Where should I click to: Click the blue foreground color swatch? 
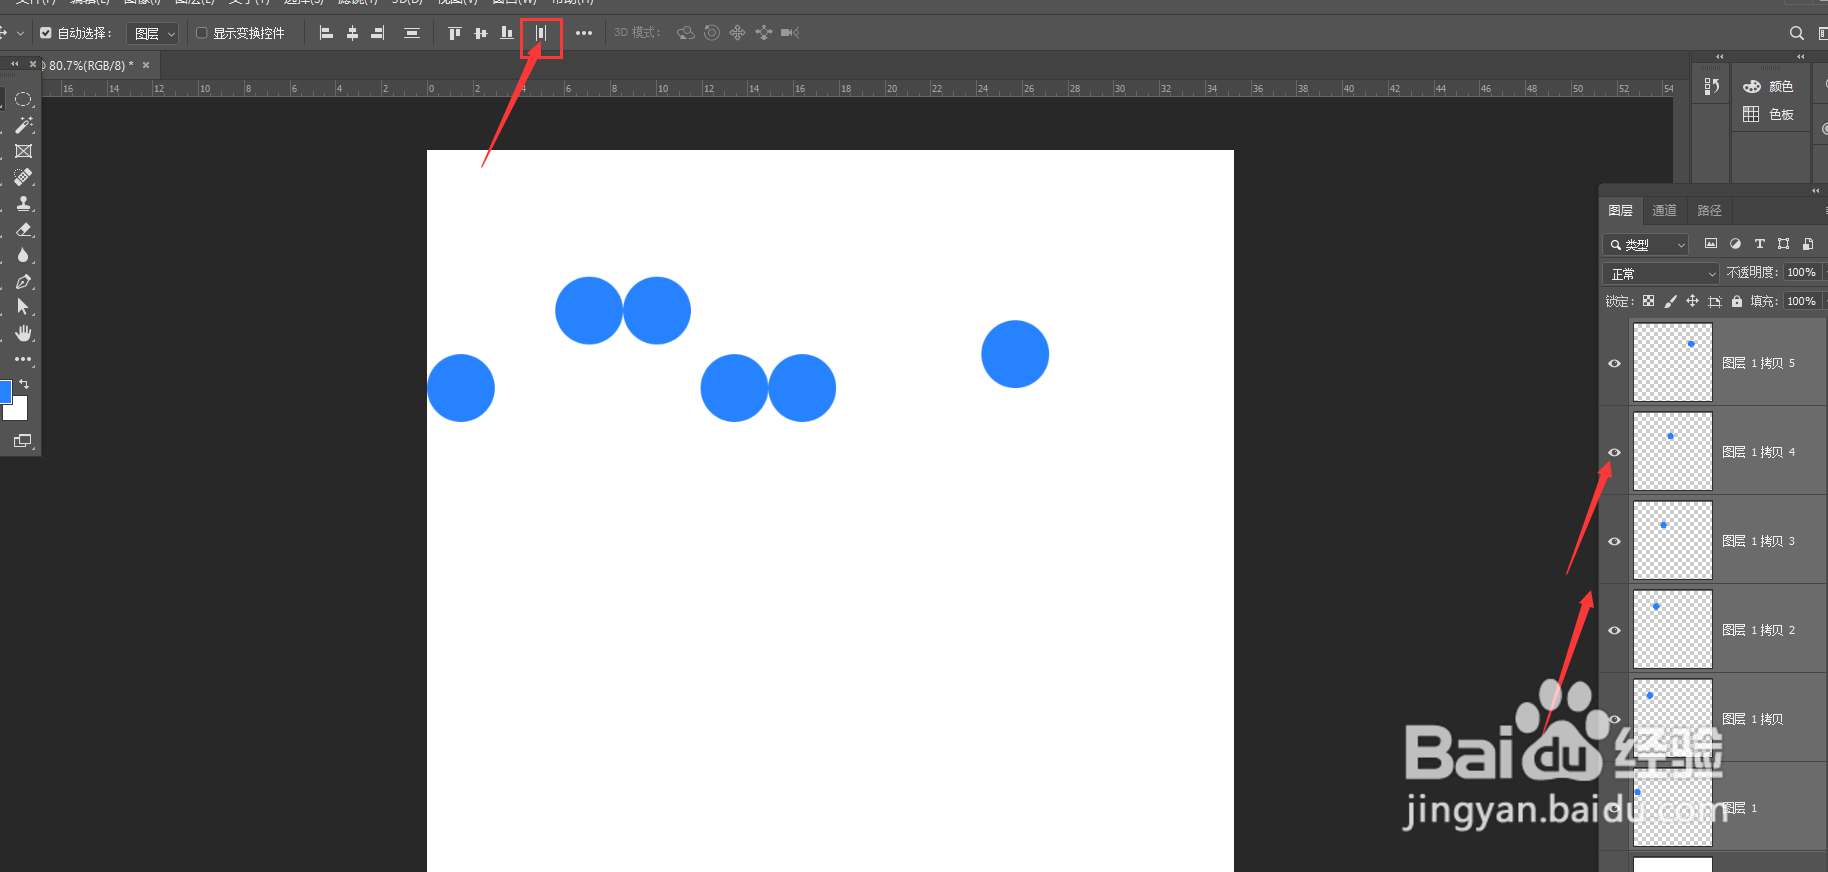[x=4, y=390]
